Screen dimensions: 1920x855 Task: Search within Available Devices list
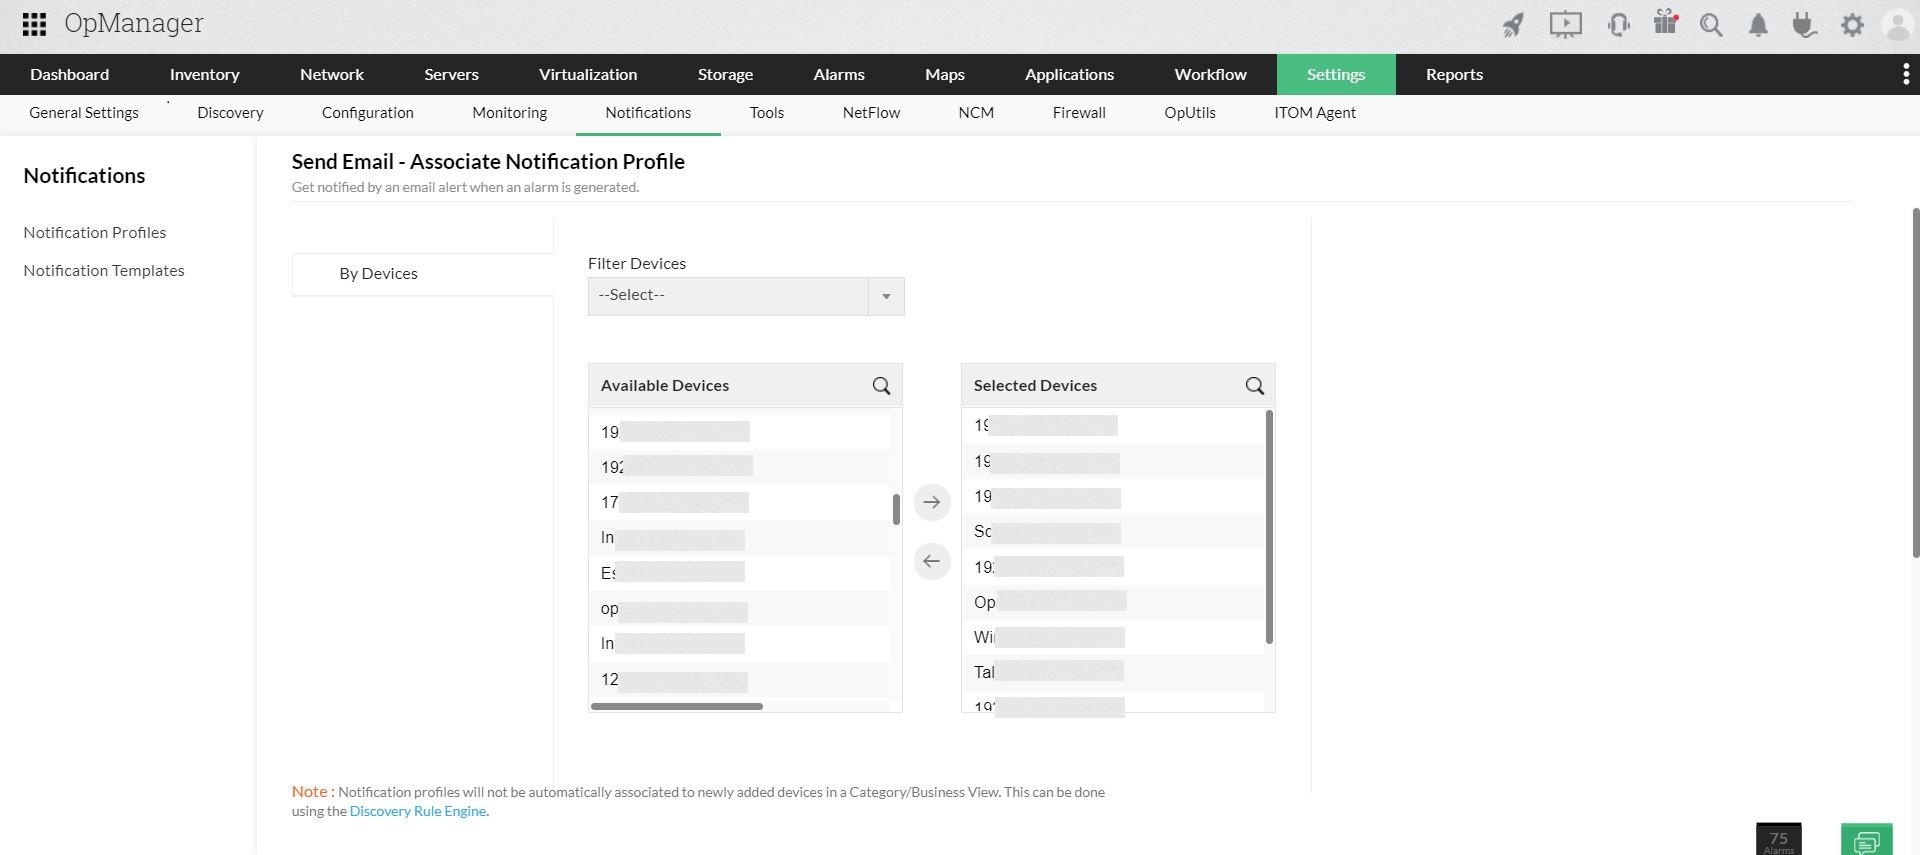[x=881, y=386]
